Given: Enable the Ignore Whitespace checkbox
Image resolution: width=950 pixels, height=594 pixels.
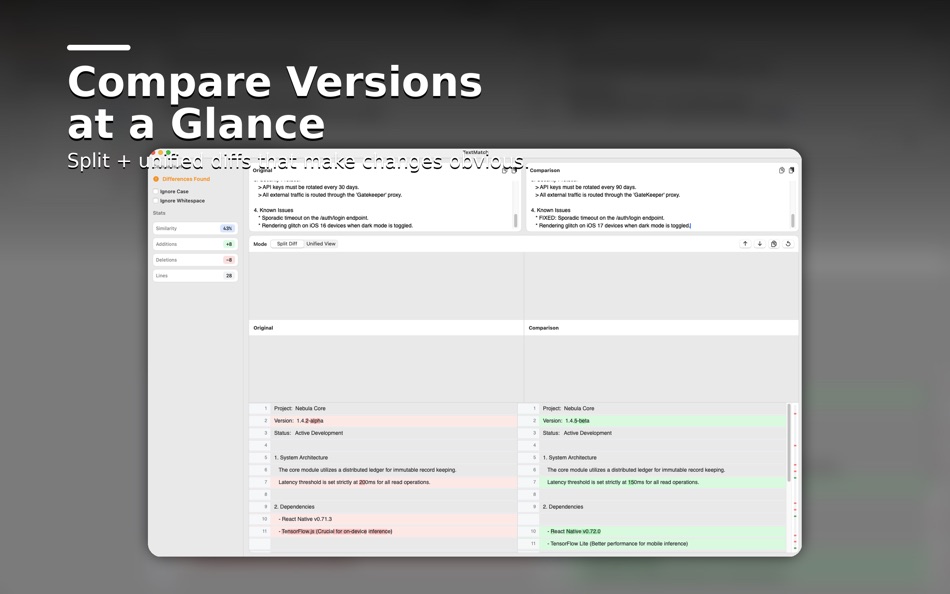Looking at the screenshot, I should pyautogui.click(x=156, y=201).
